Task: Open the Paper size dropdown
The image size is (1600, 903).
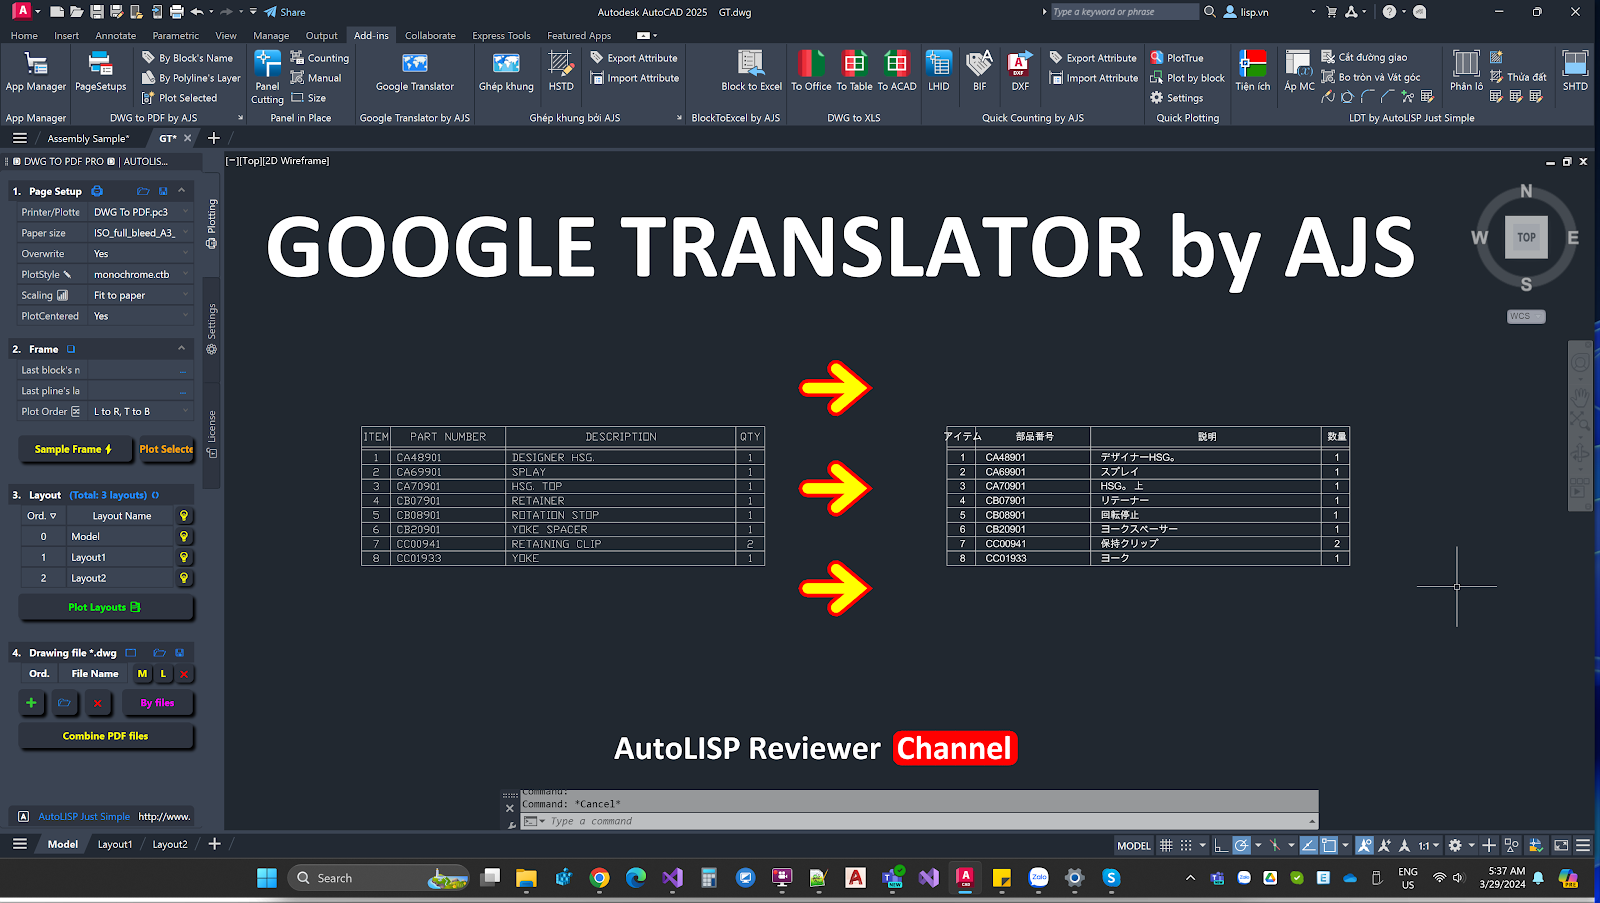Action: [140, 233]
